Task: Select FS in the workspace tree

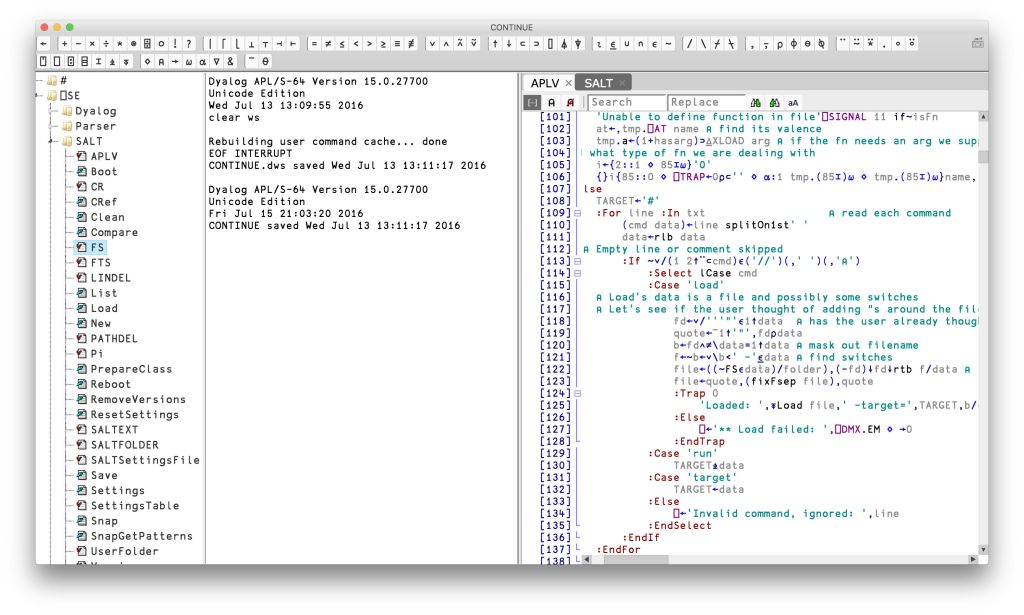Action: (x=97, y=247)
